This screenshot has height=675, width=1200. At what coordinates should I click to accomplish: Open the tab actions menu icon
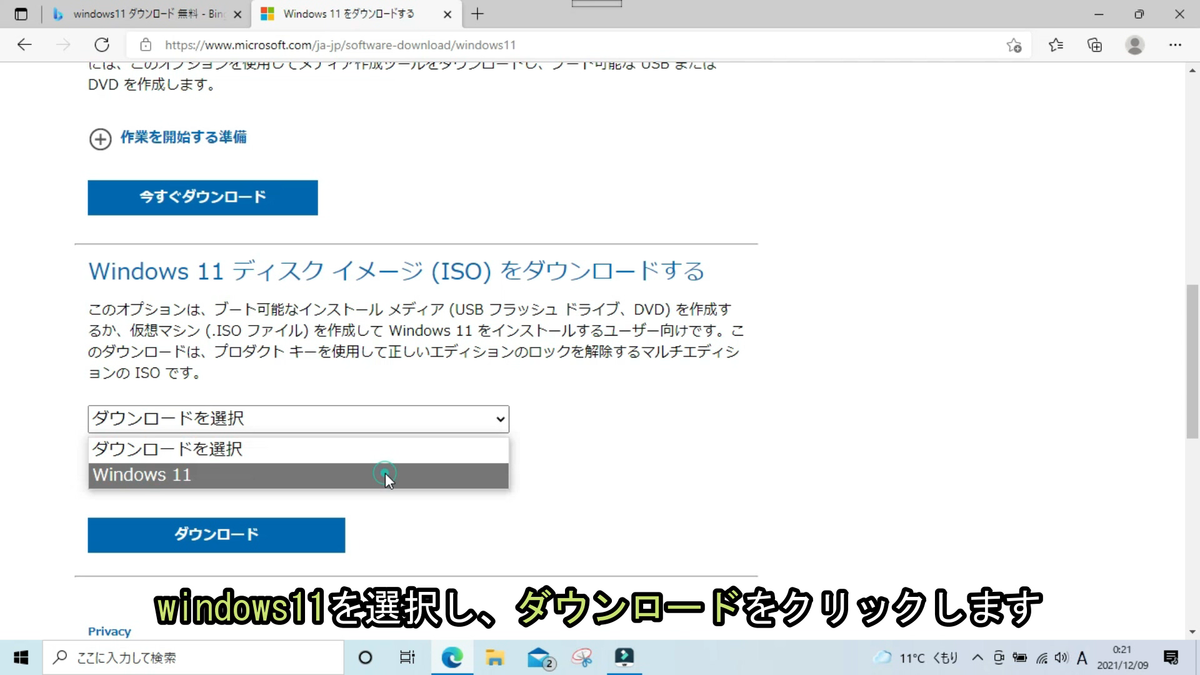(x=20, y=14)
